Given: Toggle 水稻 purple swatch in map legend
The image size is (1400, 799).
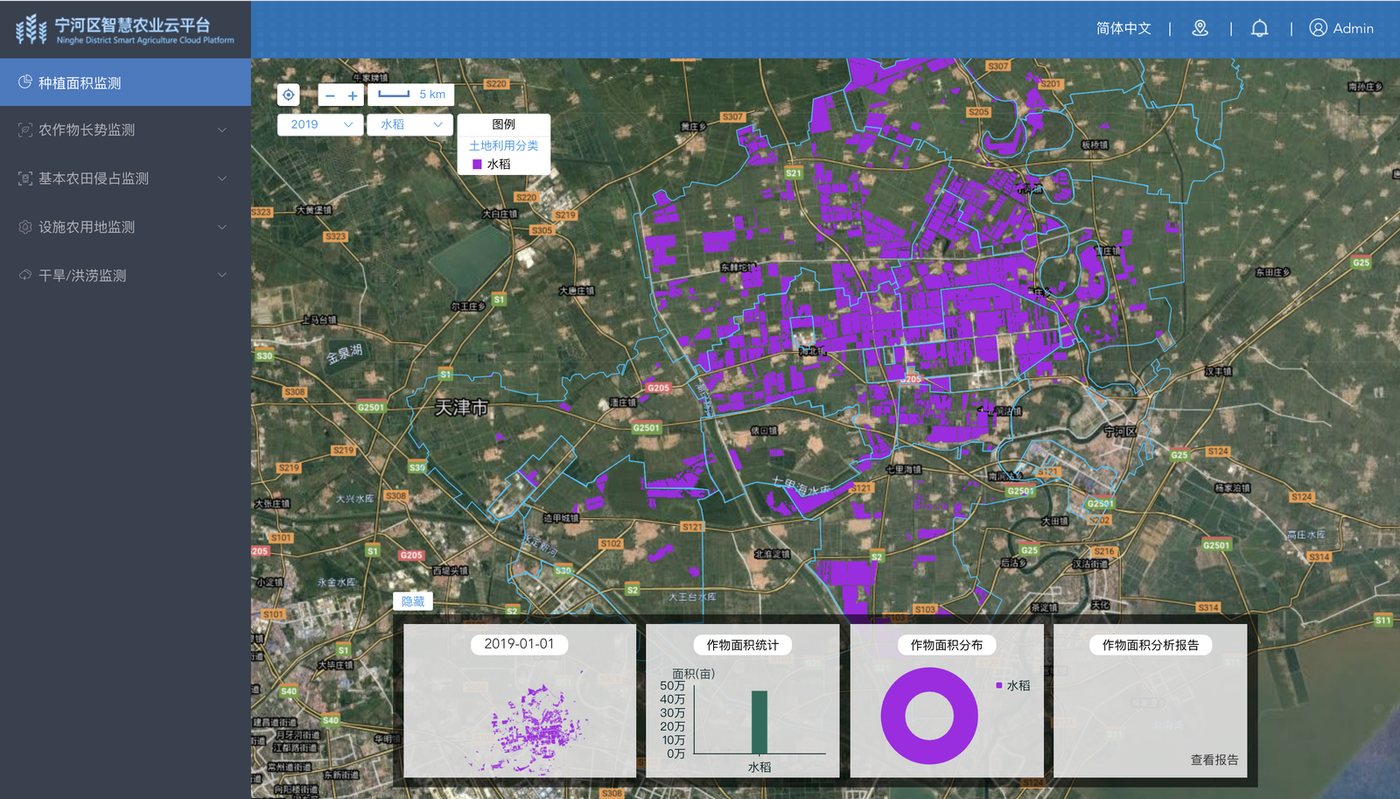Looking at the screenshot, I should pyautogui.click(x=477, y=164).
